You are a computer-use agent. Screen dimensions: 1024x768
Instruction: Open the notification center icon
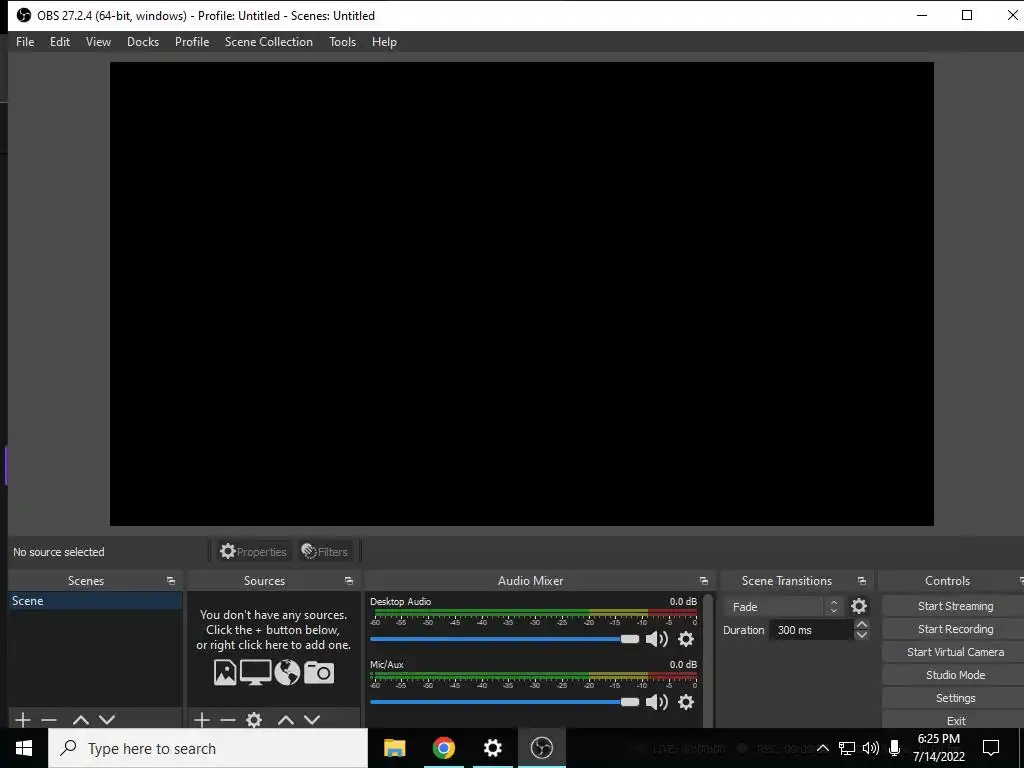pyautogui.click(x=991, y=748)
